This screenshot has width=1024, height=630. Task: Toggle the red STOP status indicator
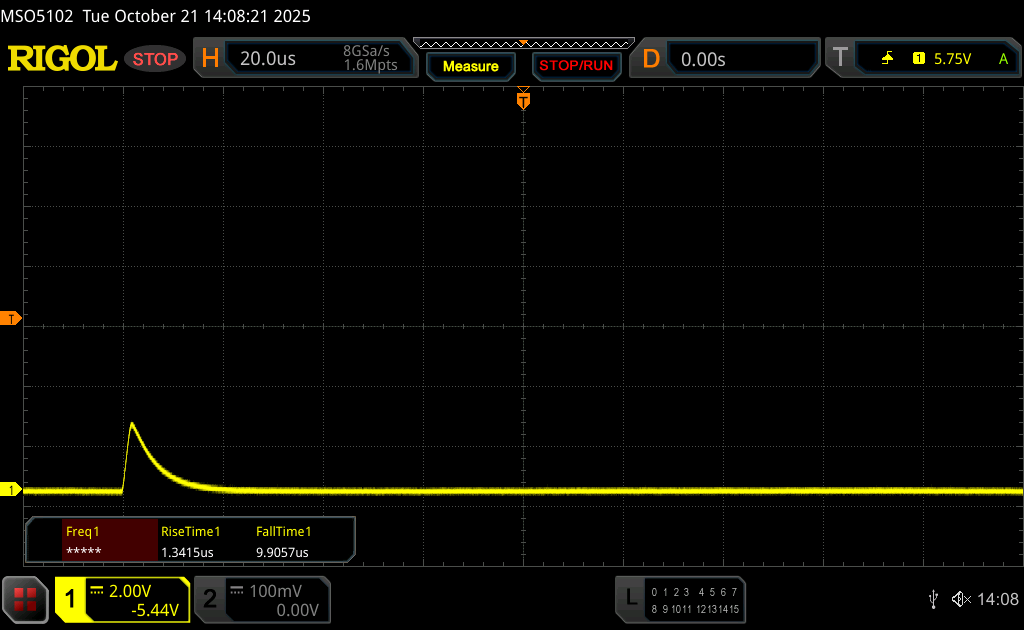point(156,59)
